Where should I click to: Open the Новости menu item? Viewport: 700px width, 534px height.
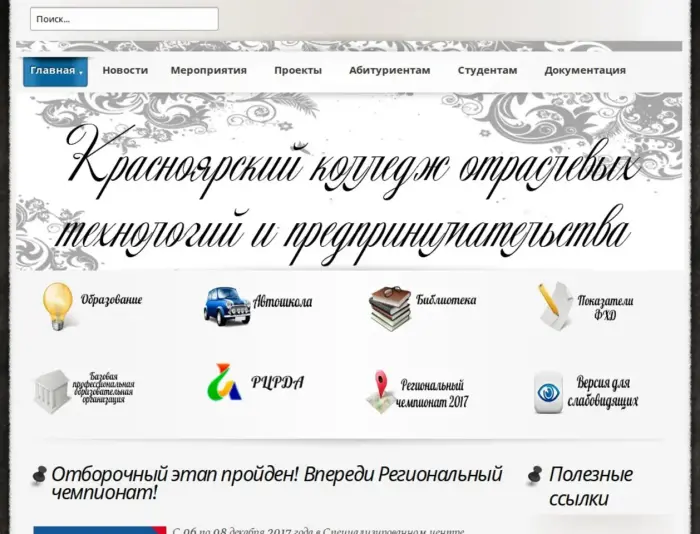(x=125, y=71)
